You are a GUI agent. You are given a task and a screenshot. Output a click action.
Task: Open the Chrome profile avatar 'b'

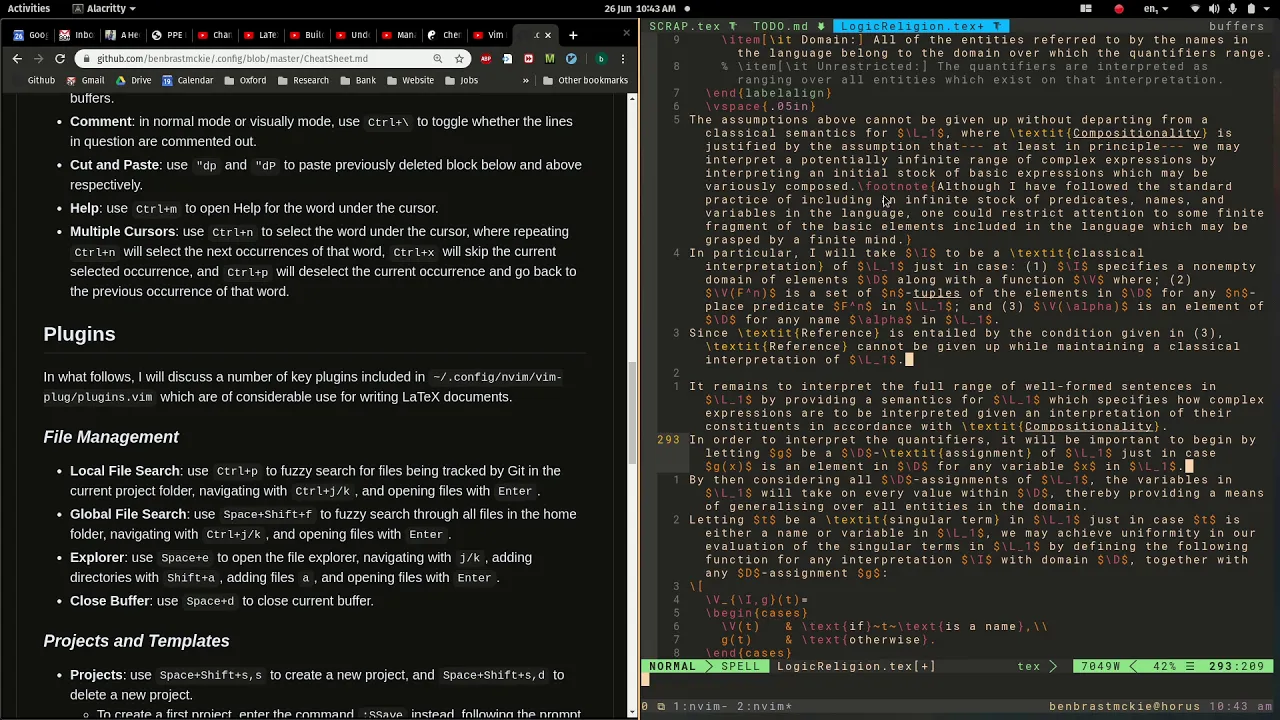601,59
